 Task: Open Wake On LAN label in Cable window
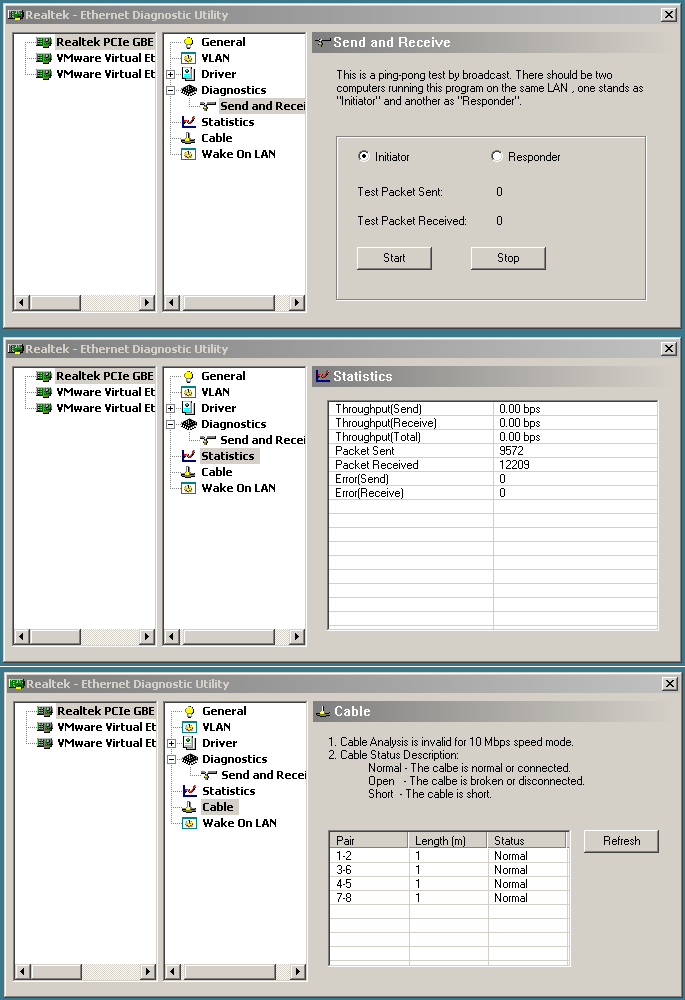pyautogui.click(x=239, y=823)
